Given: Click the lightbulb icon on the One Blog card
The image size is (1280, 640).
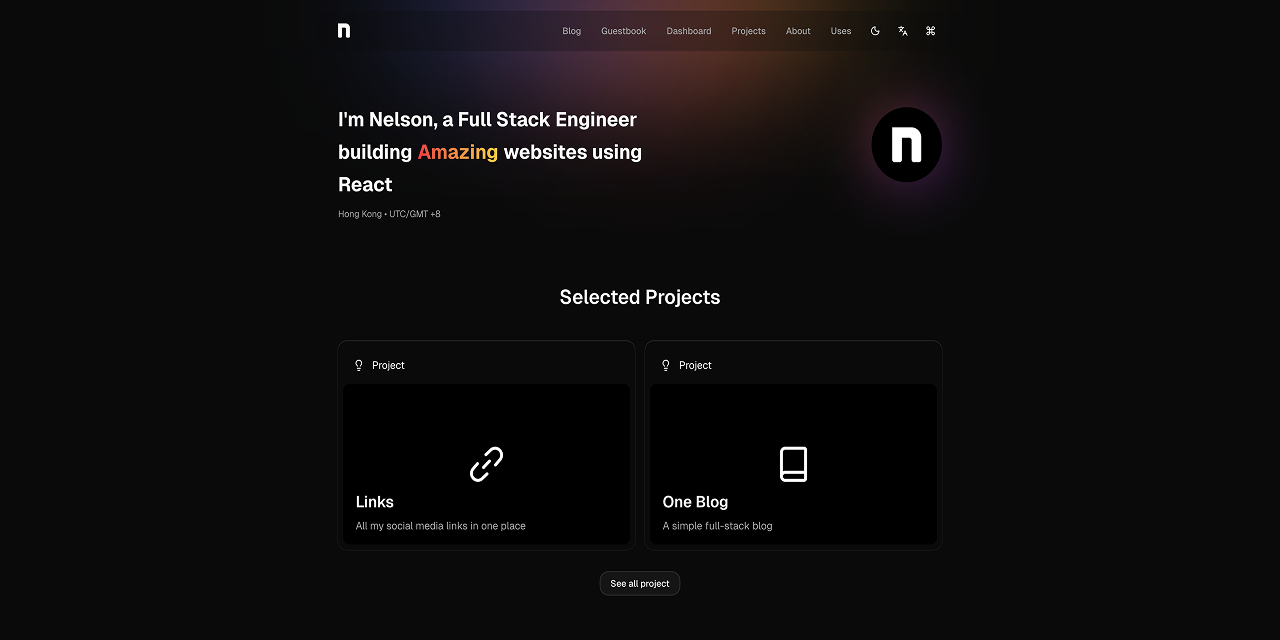Looking at the screenshot, I should point(666,365).
